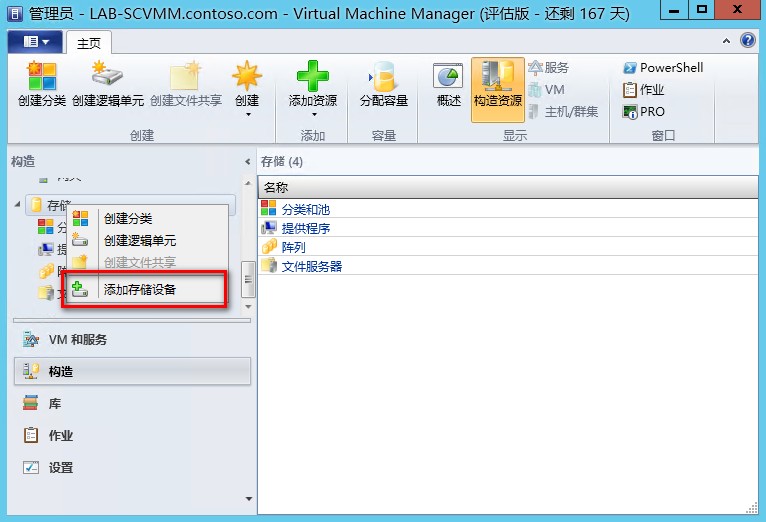The width and height of the screenshot is (766, 522).
Task: Click greyed 创建文件共享 context menu entry
Action: (x=149, y=262)
